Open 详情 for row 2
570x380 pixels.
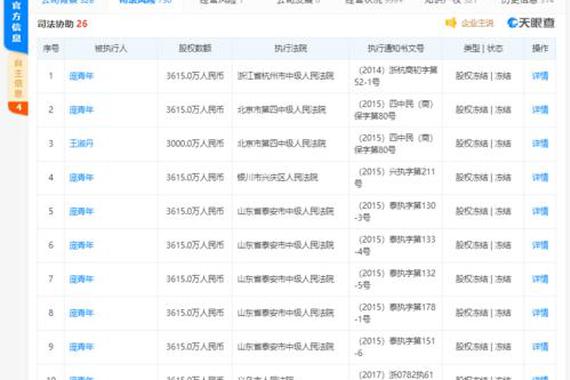(540, 110)
